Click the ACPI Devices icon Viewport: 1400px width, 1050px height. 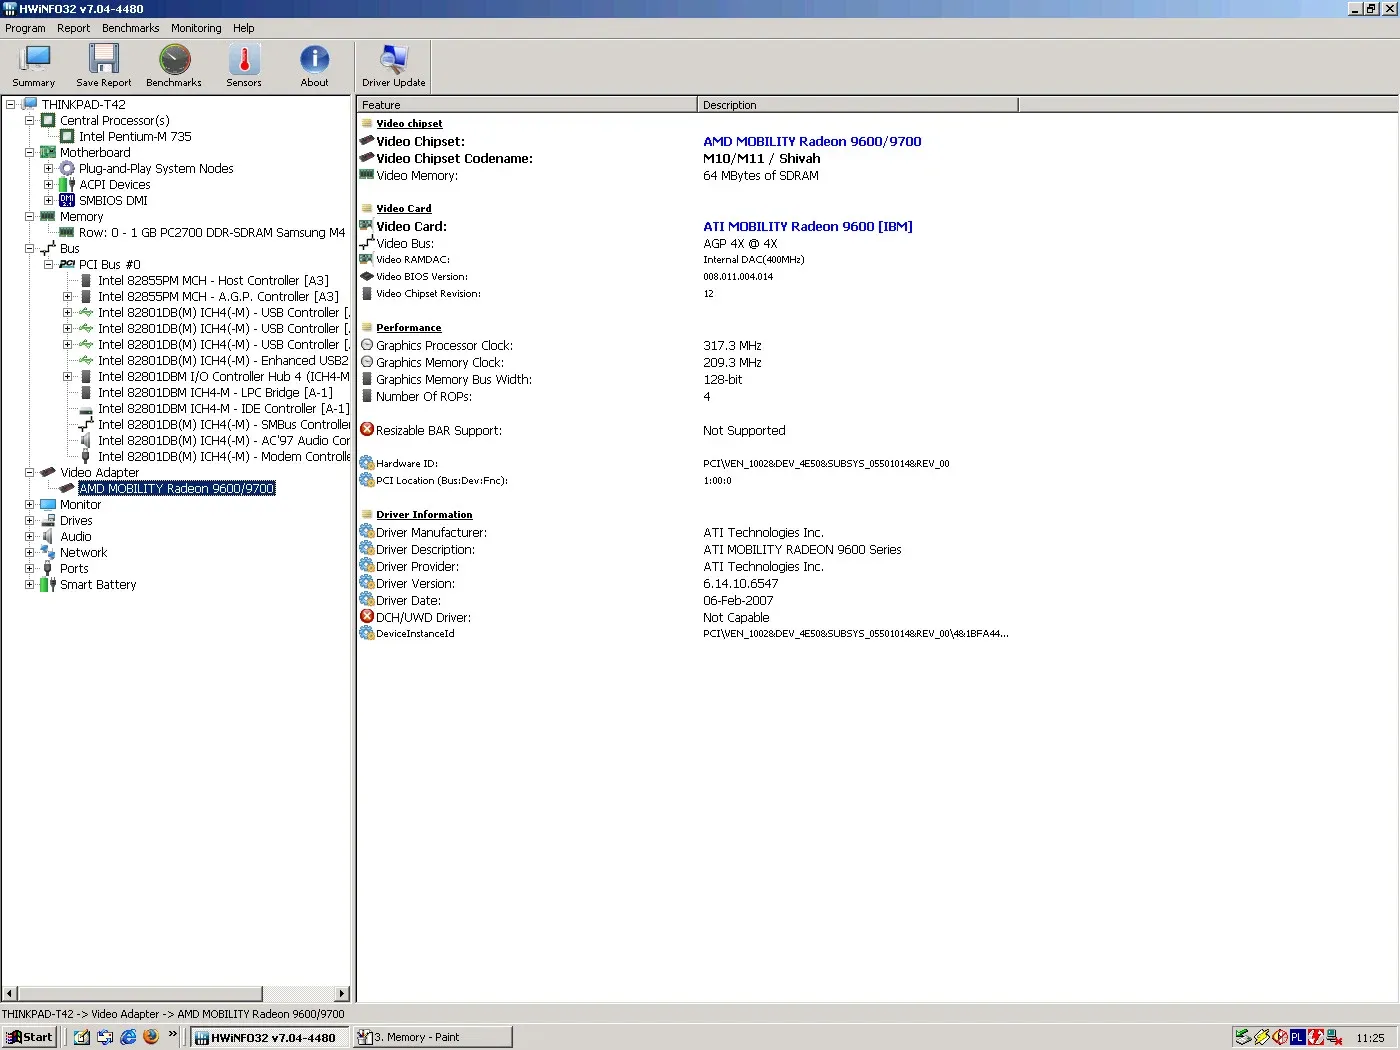click(67, 184)
